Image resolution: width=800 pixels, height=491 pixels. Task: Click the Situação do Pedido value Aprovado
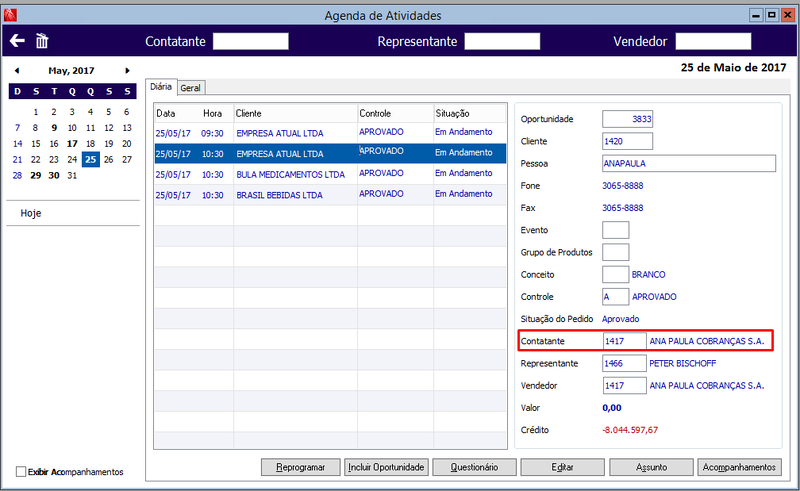(620, 319)
